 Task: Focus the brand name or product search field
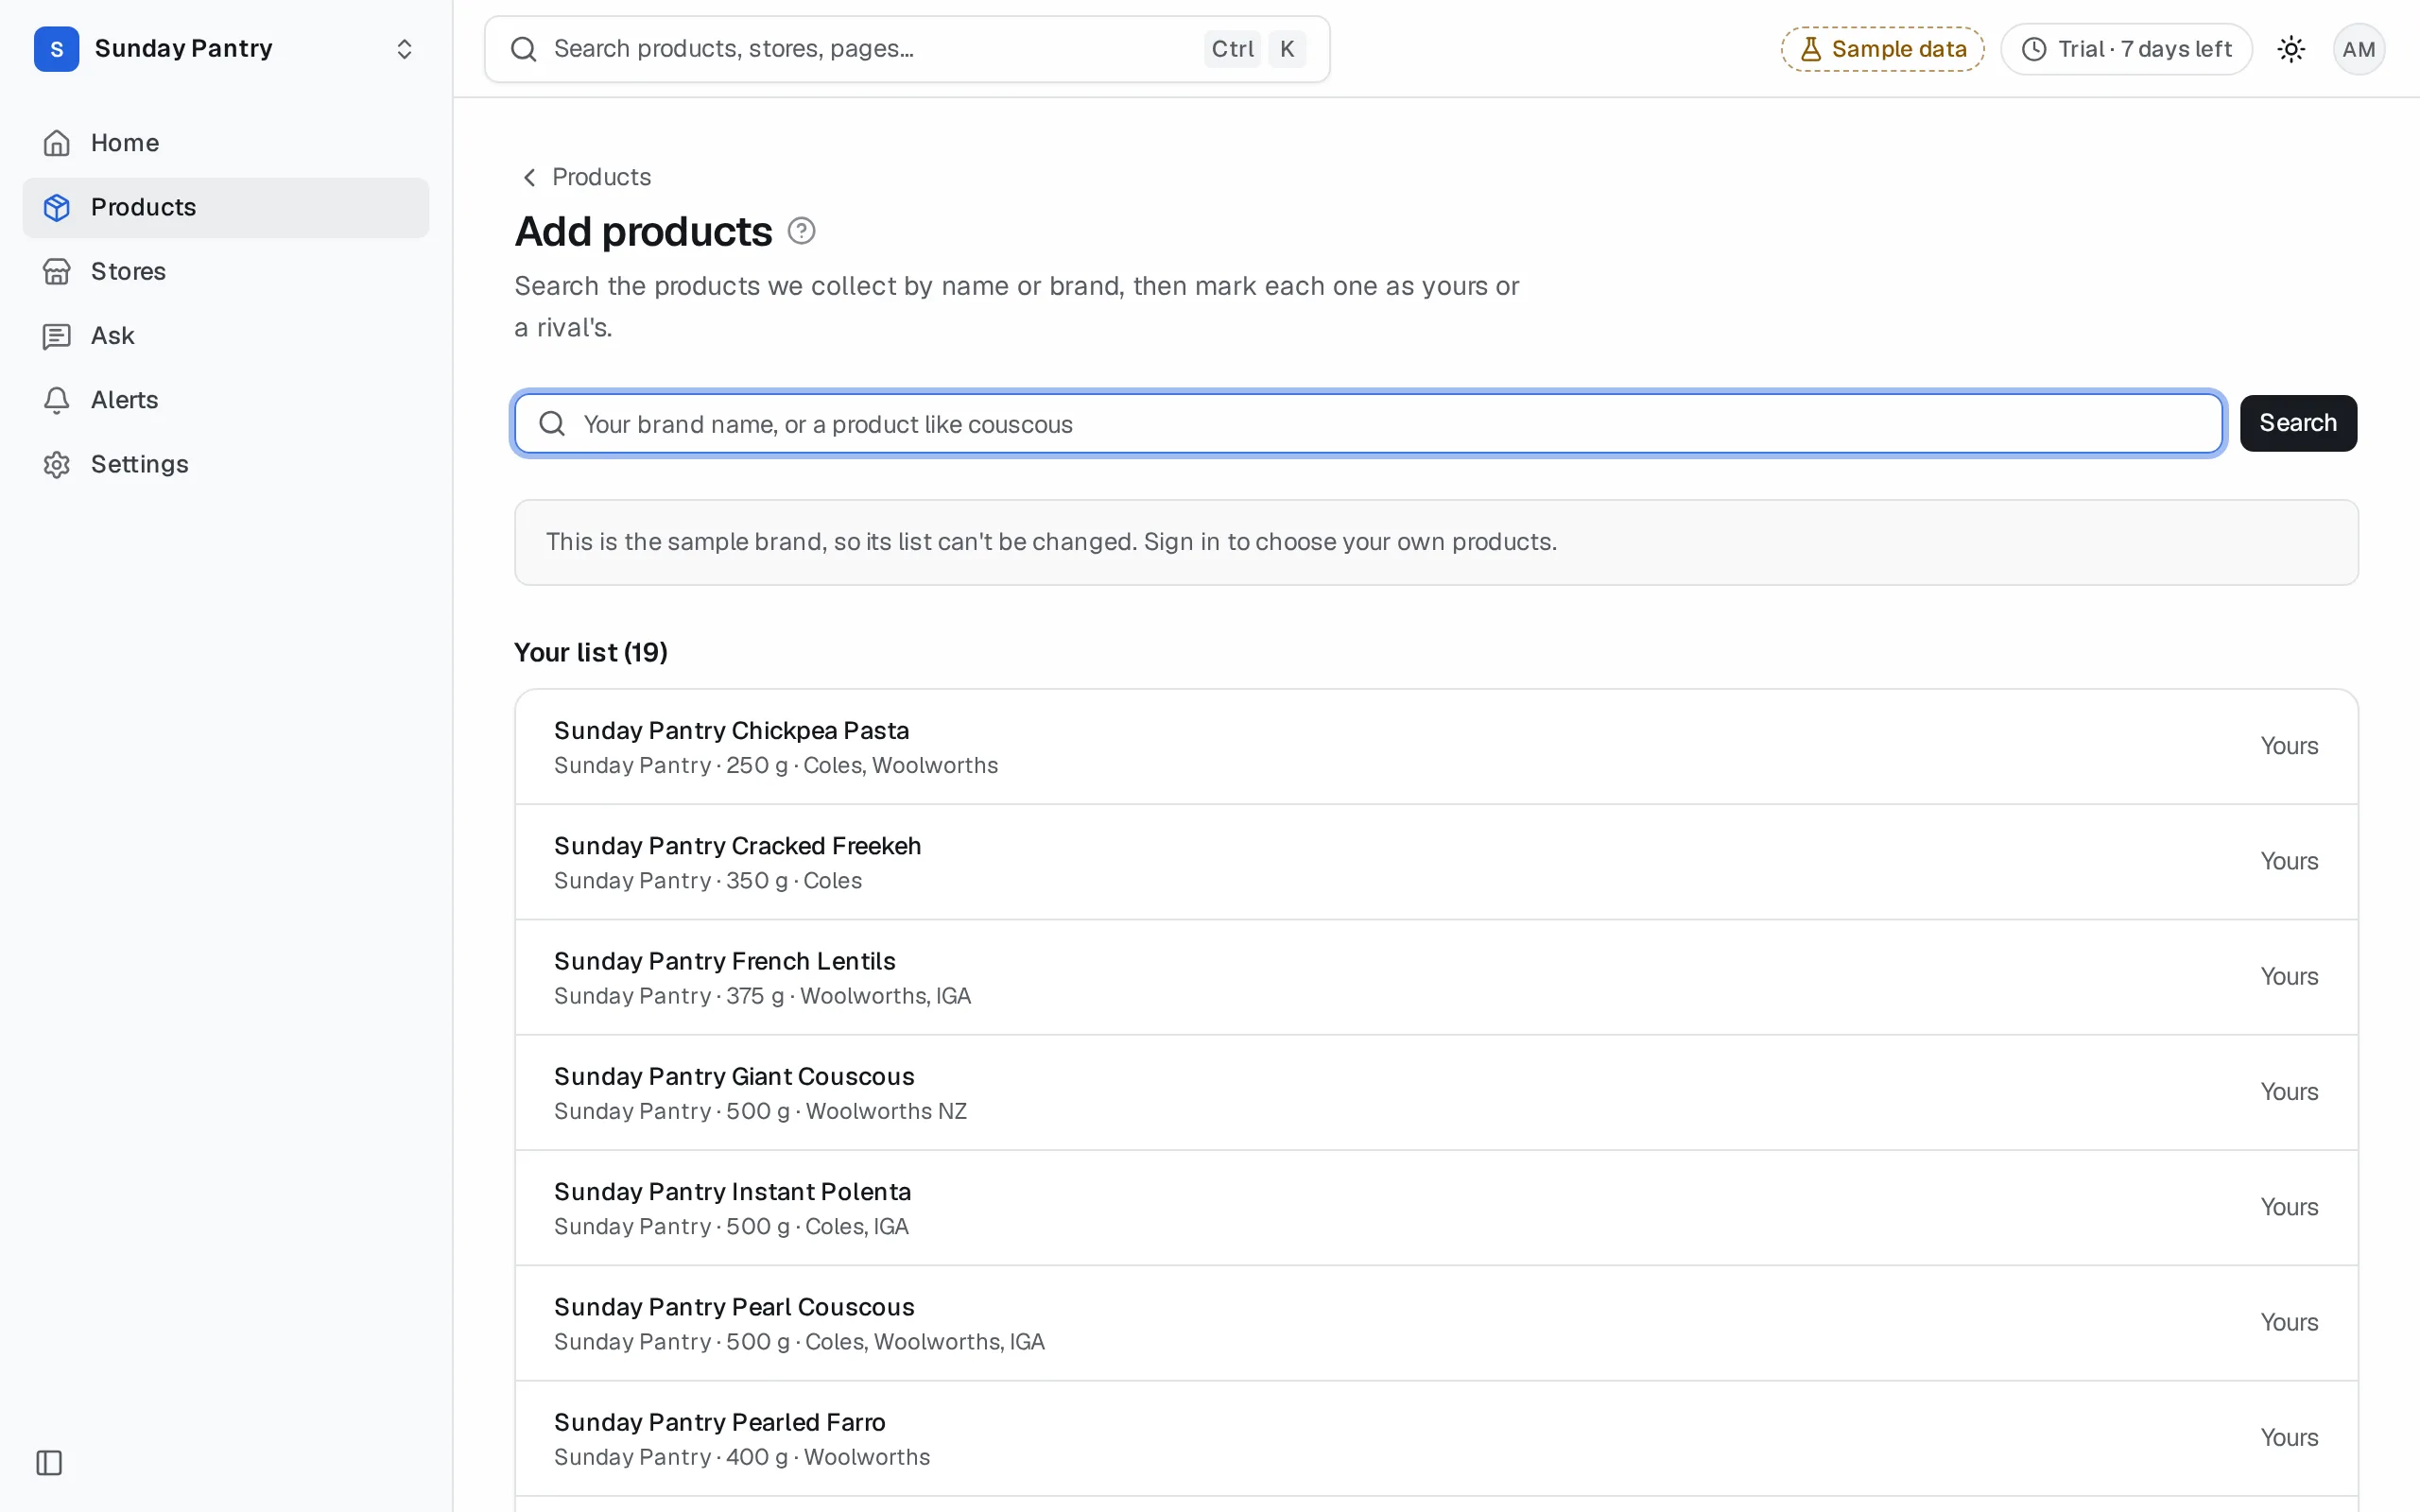tap(1369, 424)
